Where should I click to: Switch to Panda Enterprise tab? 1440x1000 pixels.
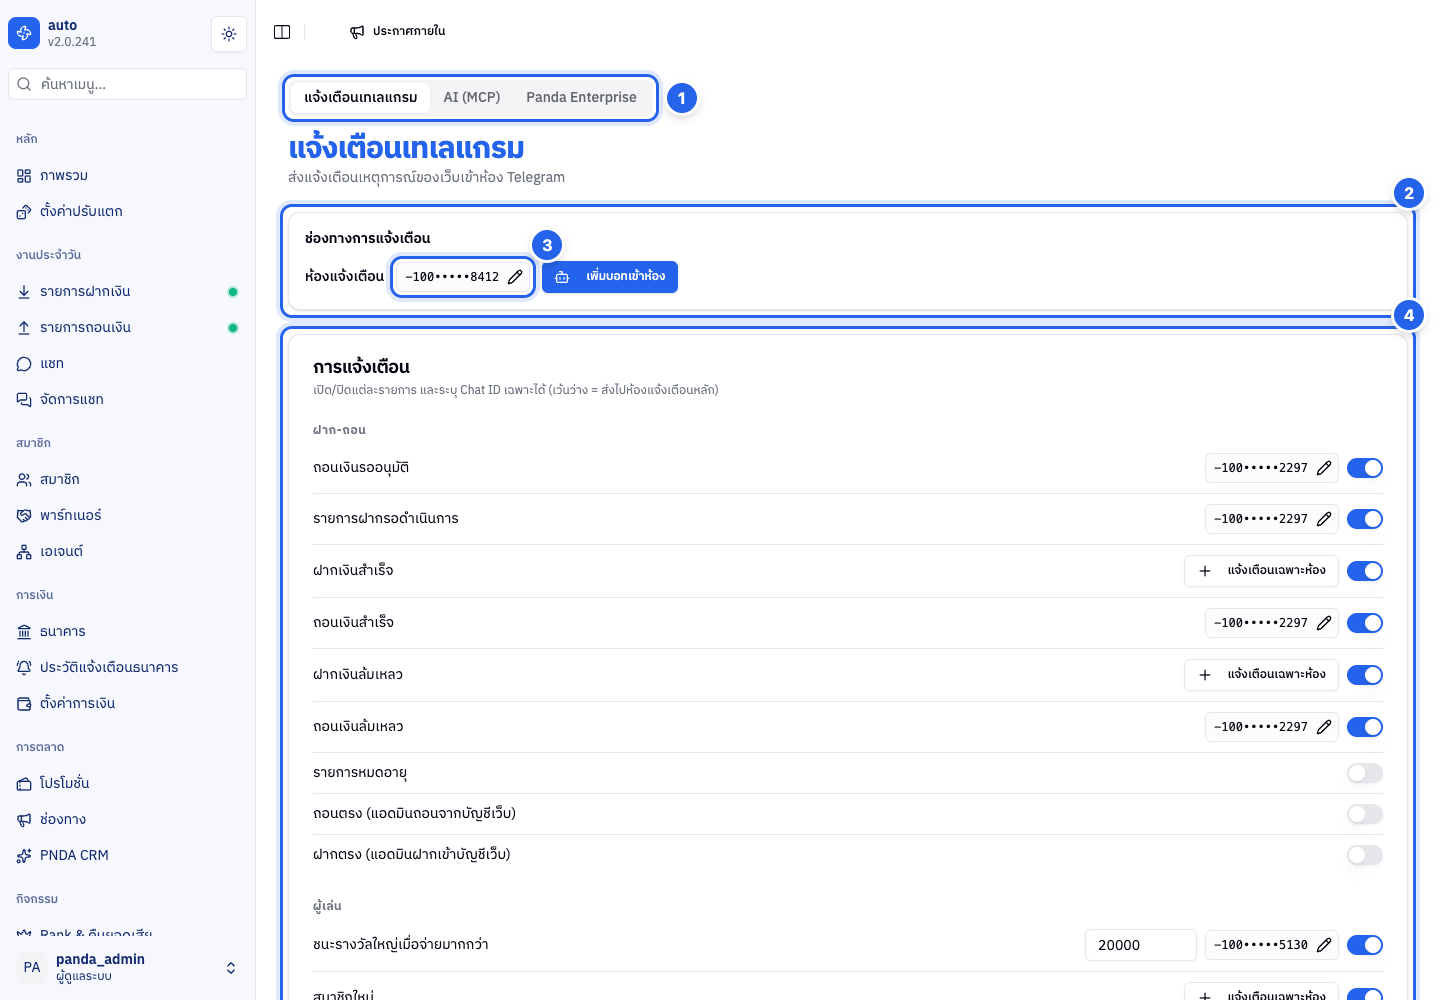[581, 97]
